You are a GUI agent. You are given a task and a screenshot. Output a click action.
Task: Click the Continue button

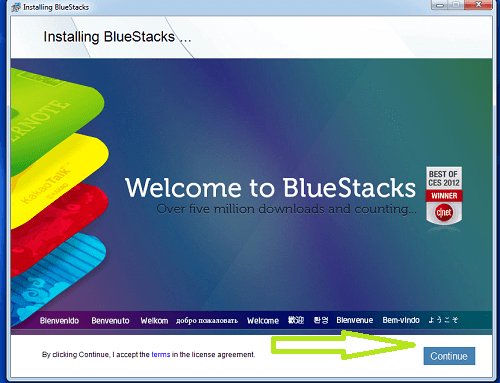tap(449, 356)
